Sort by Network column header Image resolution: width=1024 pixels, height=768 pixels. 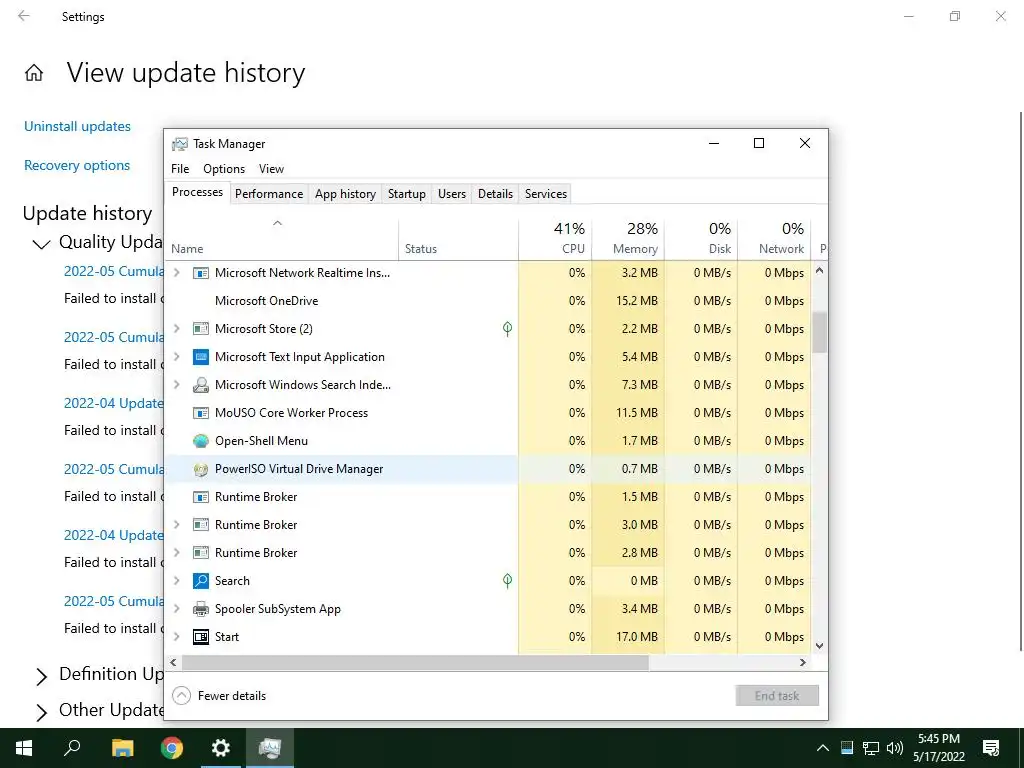(x=775, y=238)
